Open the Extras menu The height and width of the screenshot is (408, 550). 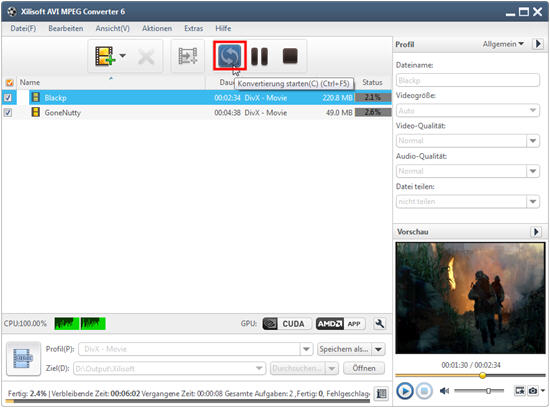tap(194, 28)
